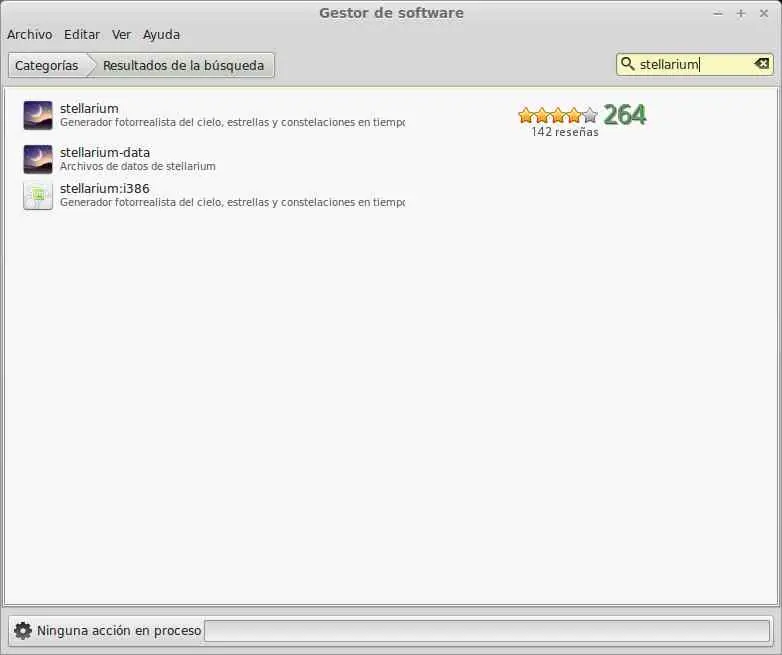Select the stellarium-data package icon
782x655 pixels.
pos(38,159)
